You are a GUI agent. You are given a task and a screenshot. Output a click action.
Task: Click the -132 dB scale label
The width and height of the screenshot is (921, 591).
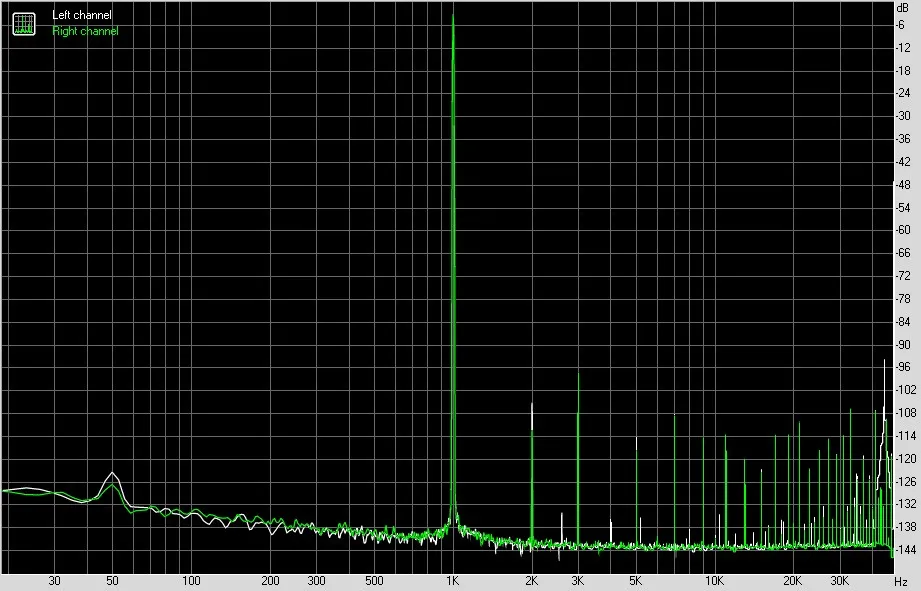point(905,503)
